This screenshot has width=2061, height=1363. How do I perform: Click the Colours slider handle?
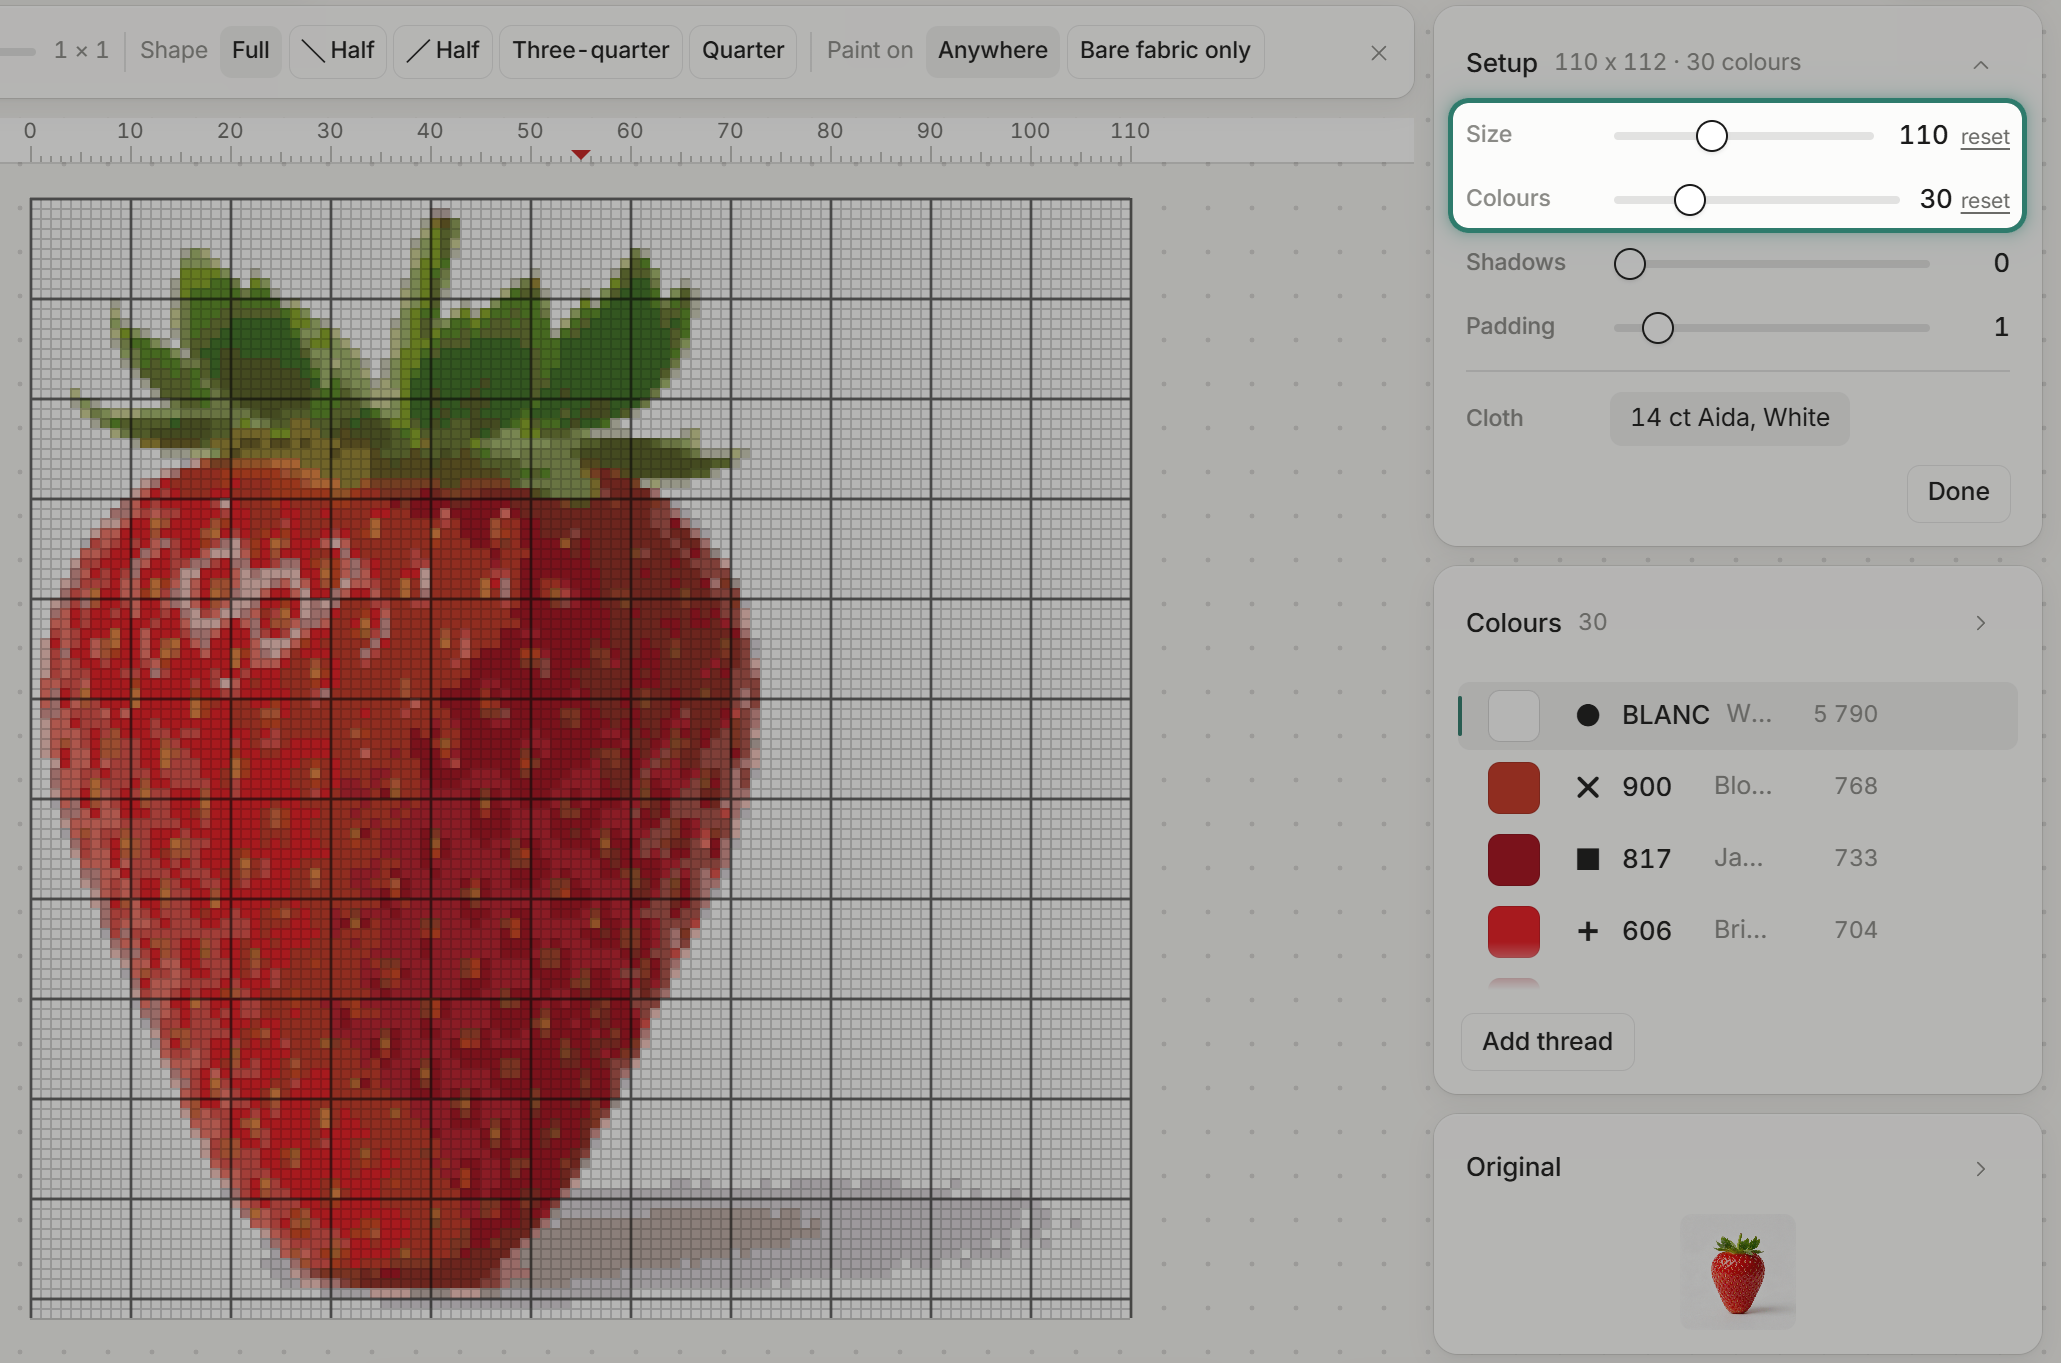tap(1689, 200)
